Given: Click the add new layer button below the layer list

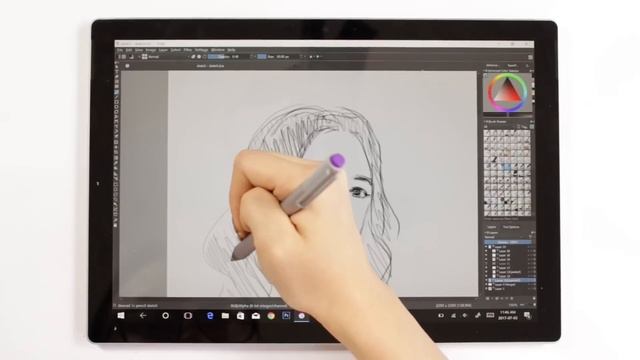Looking at the screenshot, I should [487, 298].
